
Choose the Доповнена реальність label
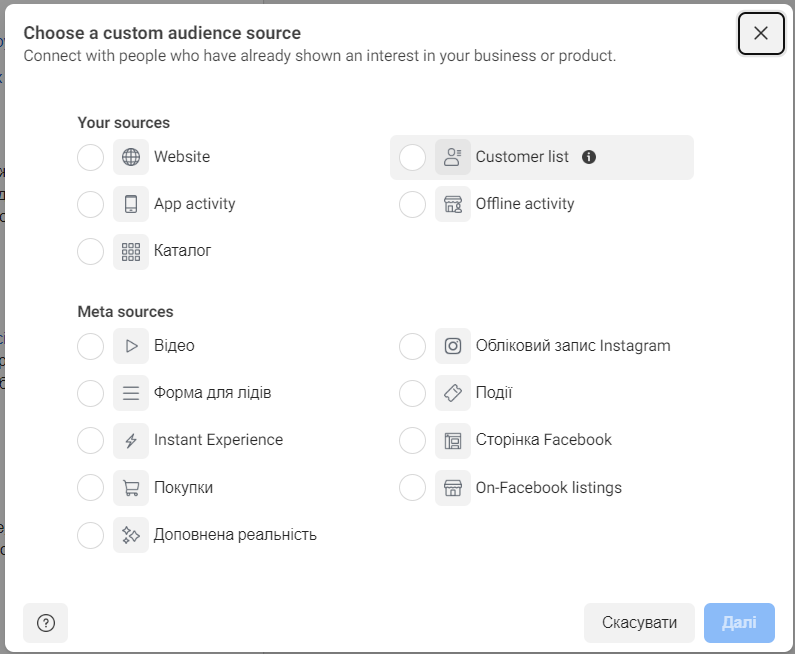tap(235, 535)
